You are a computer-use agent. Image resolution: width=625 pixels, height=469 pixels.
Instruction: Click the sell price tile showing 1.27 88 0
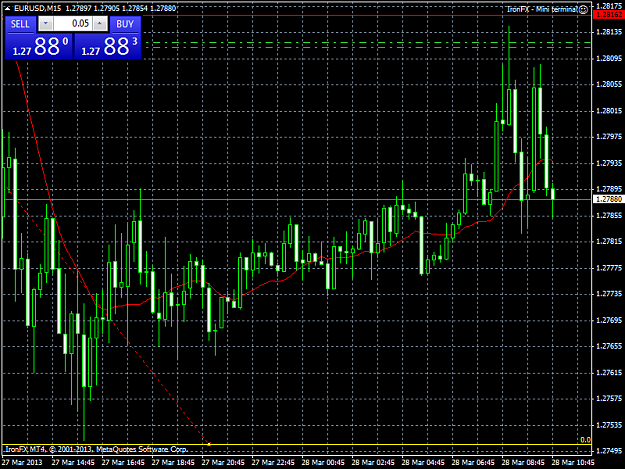[39, 46]
